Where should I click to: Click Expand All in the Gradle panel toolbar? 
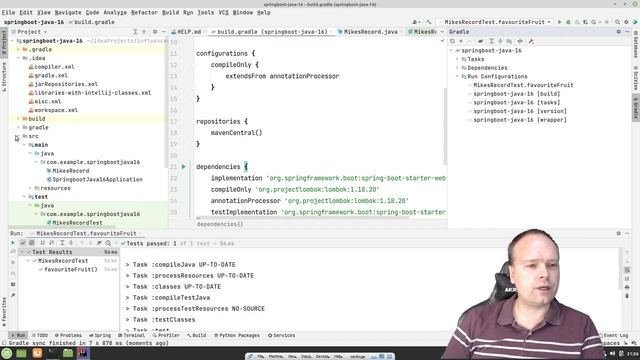click(491, 41)
